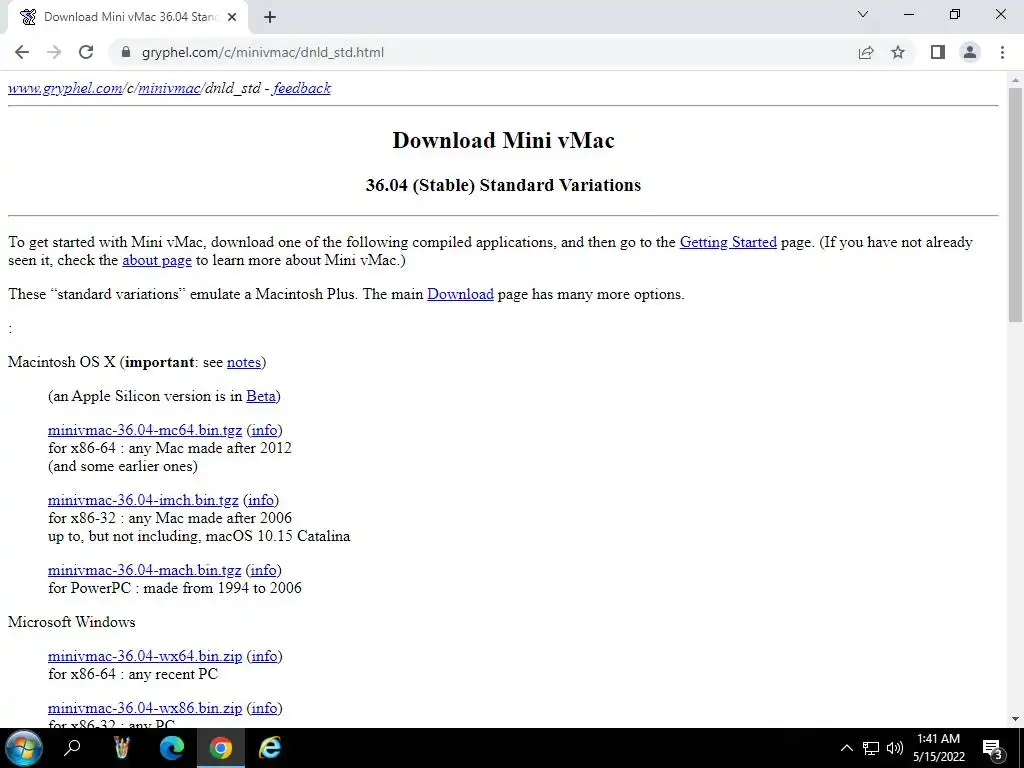
Task: Launch Microsoft Edge from the taskbar
Action: (172, 748)
